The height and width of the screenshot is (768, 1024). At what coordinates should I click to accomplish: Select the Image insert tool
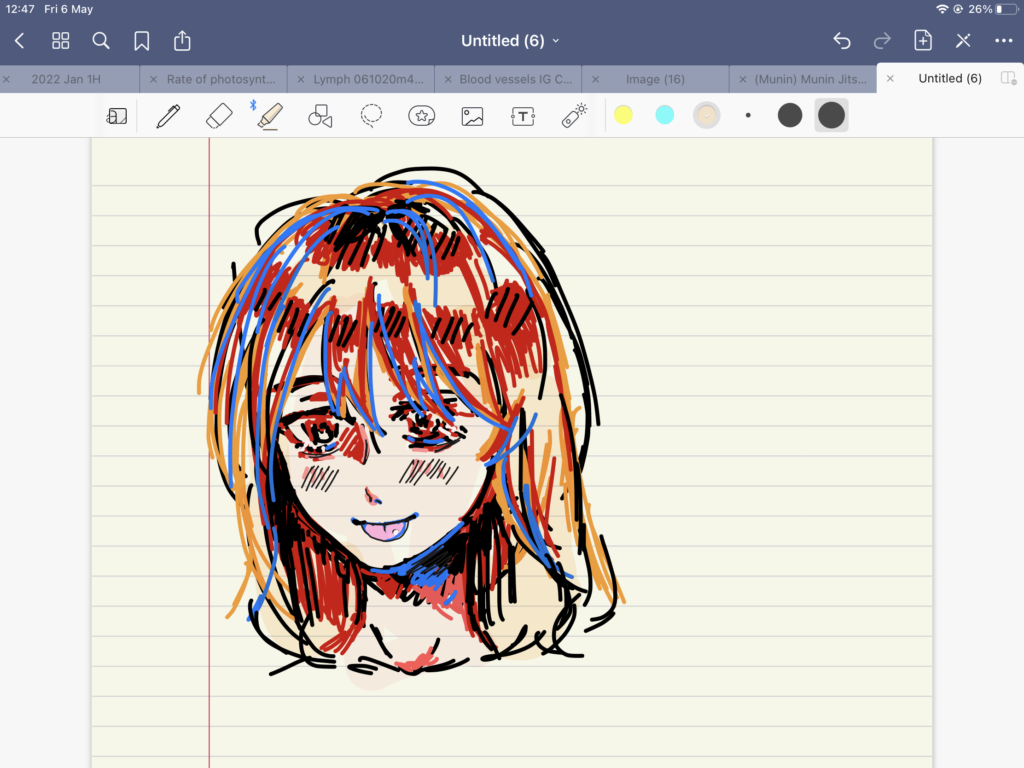pos(472,116)
